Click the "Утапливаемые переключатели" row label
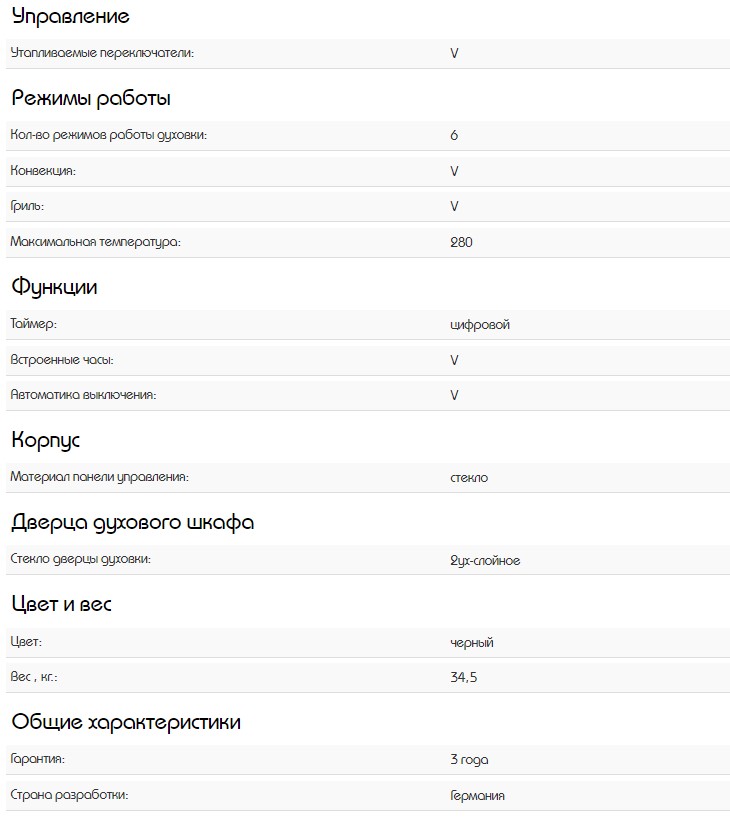This screenshot has width=730, height=817. pos(102,53)
